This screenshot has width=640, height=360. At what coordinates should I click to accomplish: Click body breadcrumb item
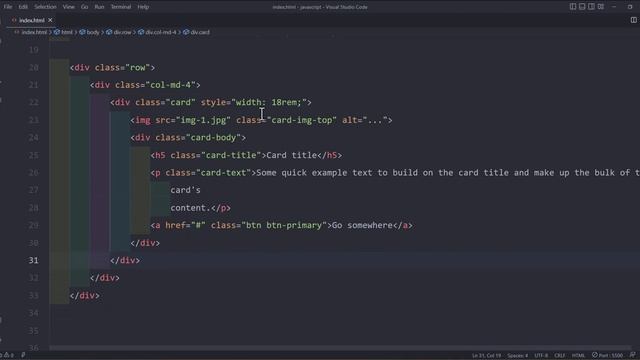point(93,32)
